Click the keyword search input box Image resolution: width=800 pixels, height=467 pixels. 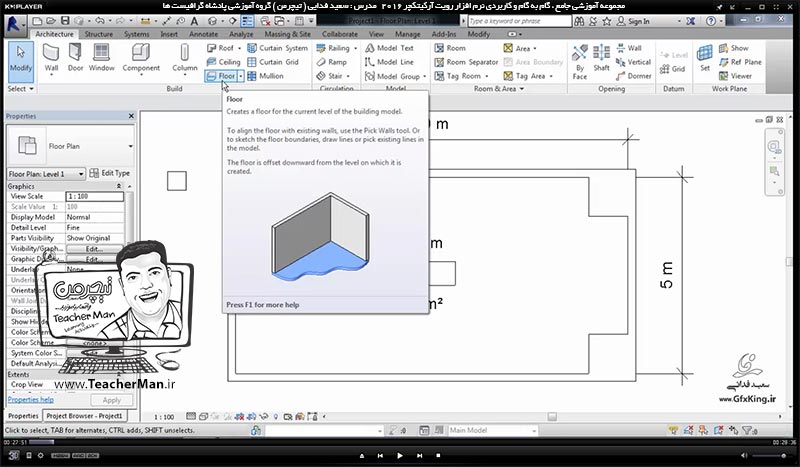(x=519, y=21)
